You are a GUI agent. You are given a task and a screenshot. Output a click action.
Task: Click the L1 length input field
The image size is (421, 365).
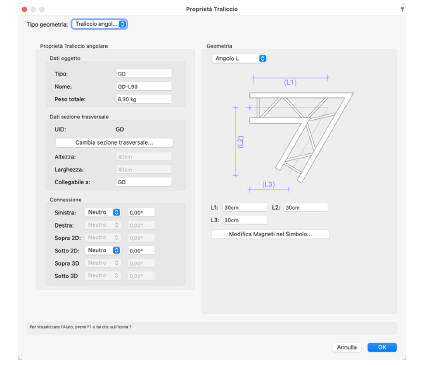click(245, 207)
